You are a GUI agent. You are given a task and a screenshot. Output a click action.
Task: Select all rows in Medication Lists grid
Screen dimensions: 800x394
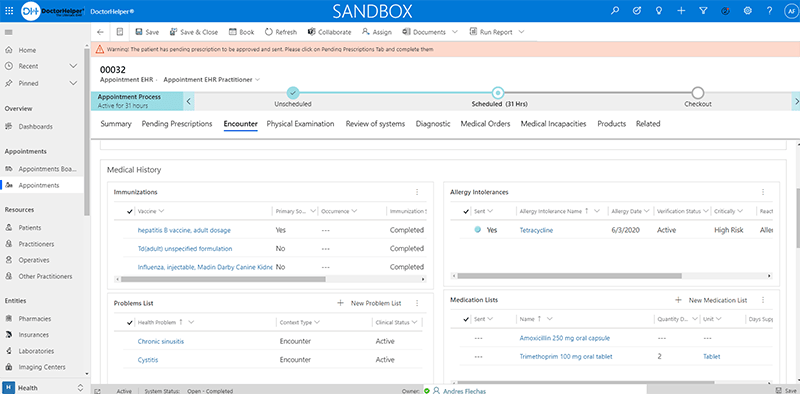click(x=466, y=319)
